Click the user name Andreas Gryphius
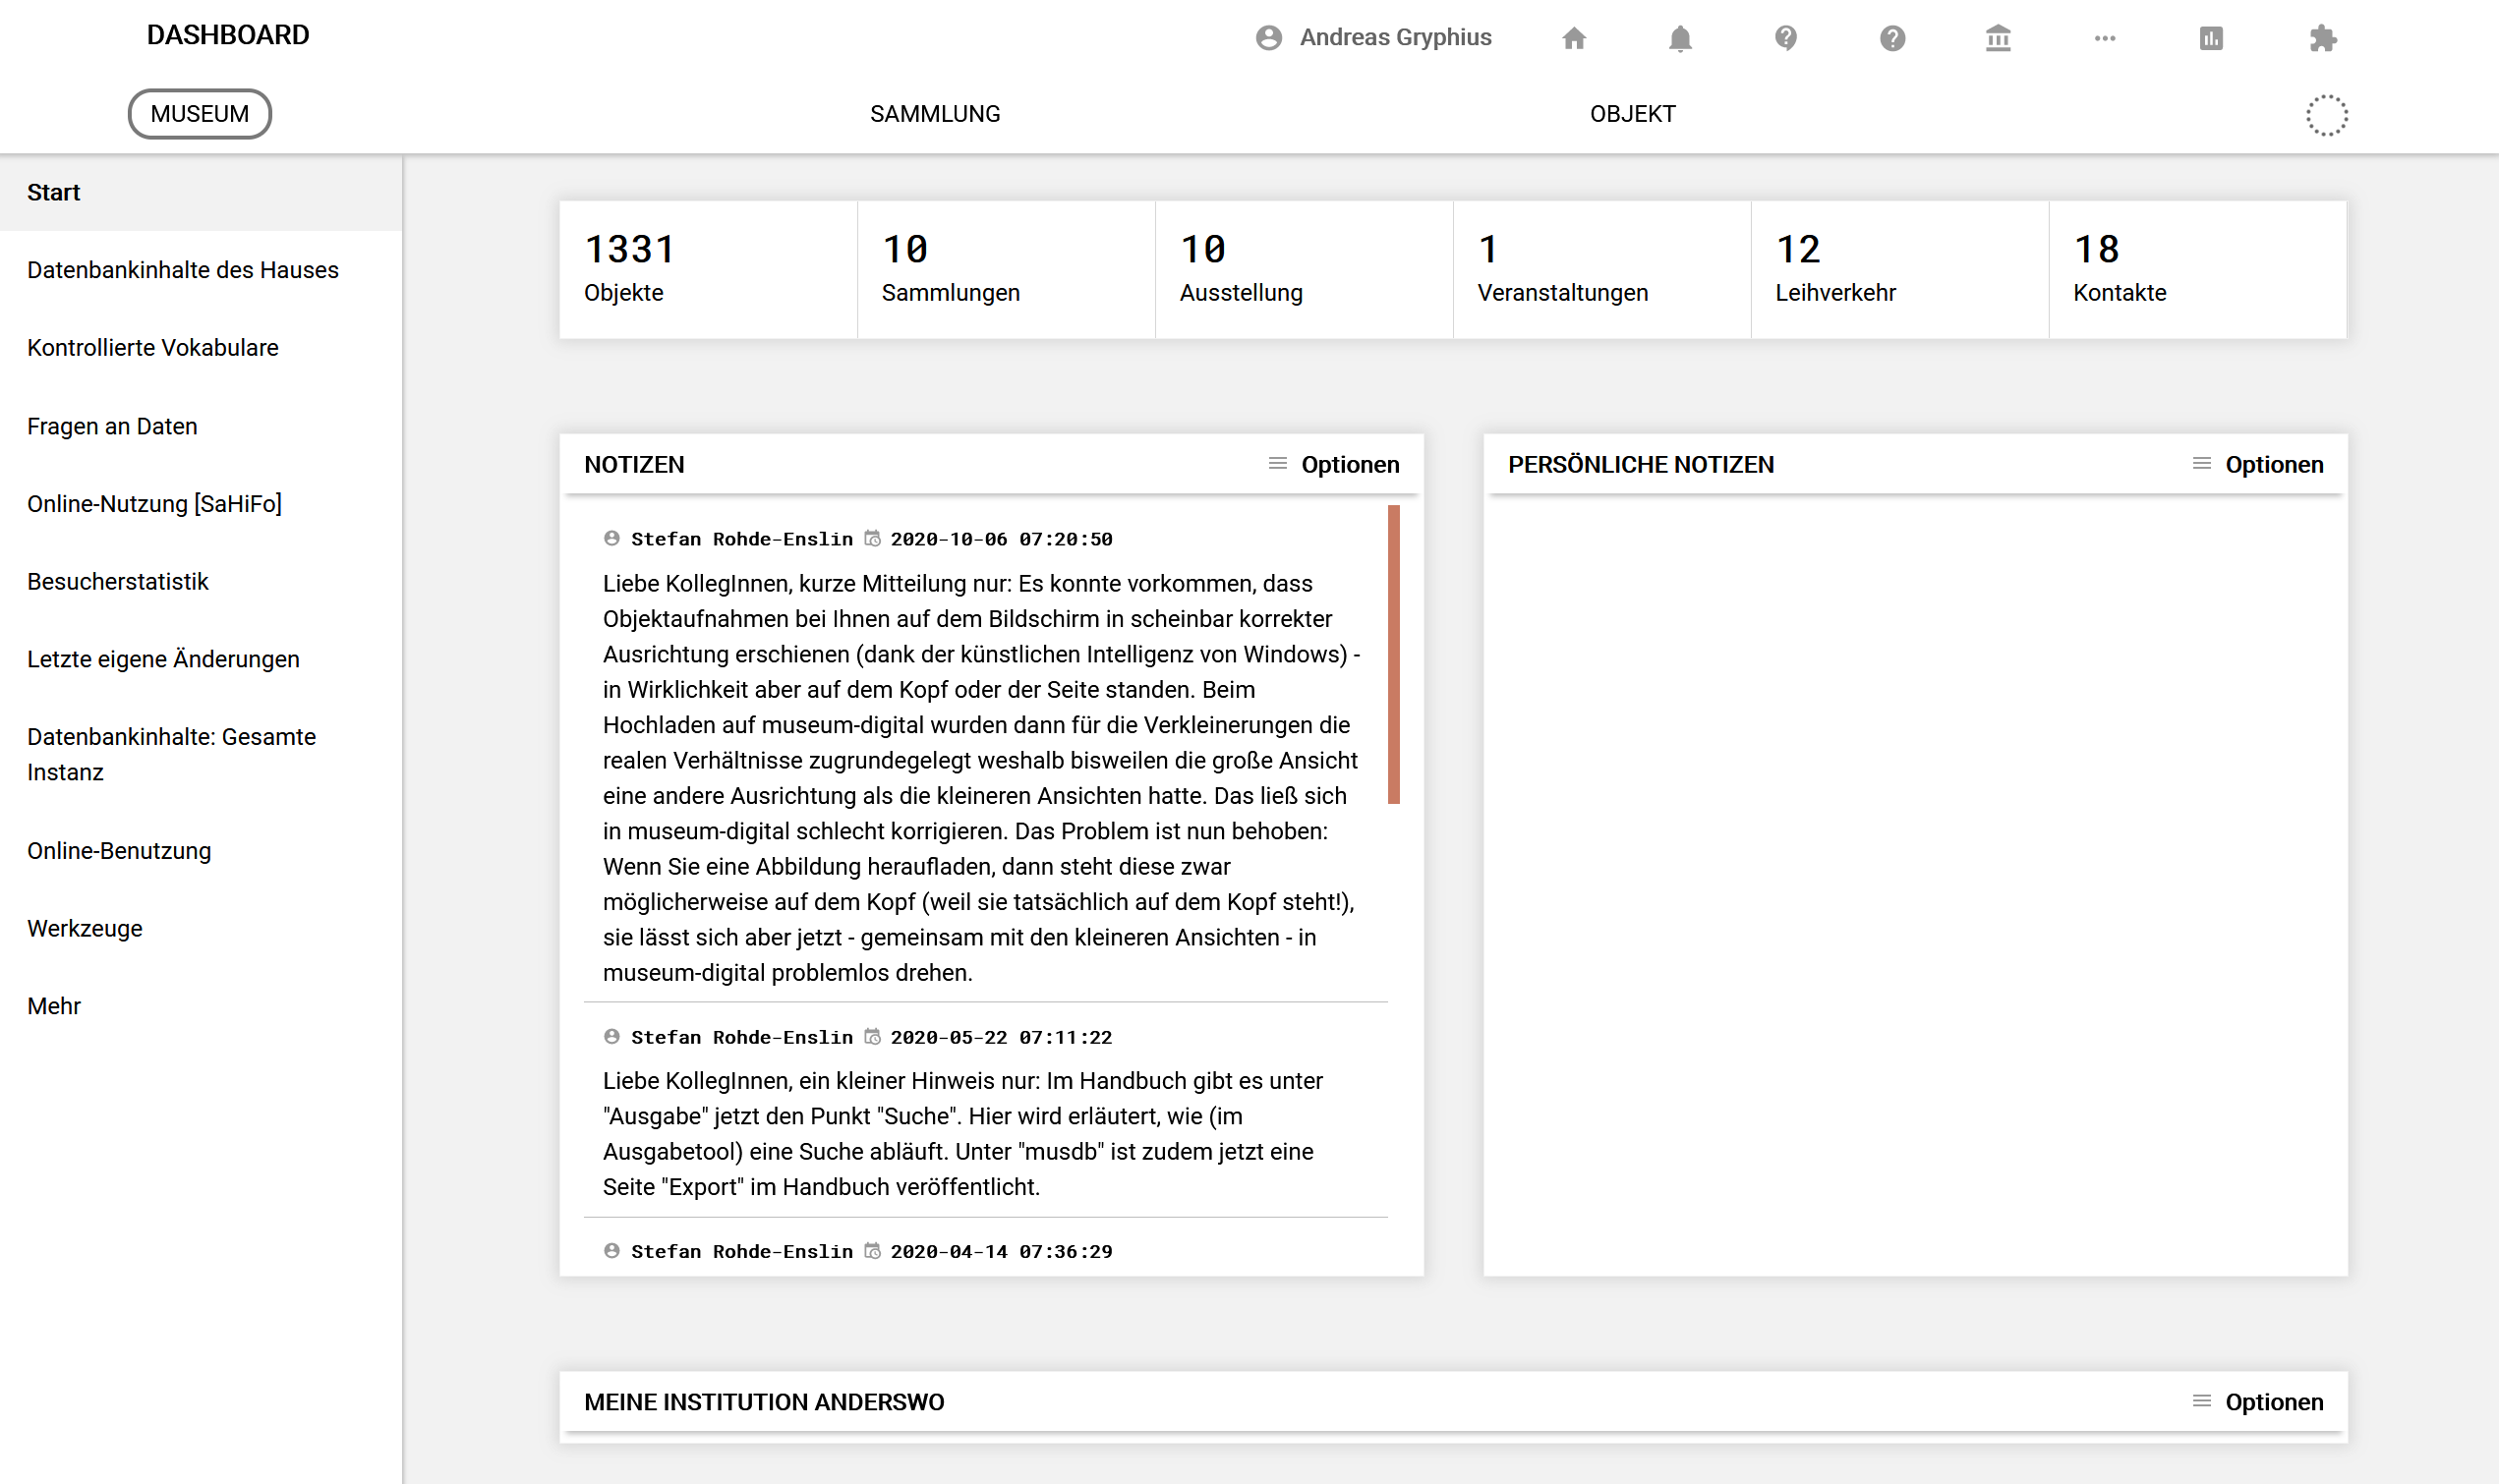Image resolution: width=2499 pixels, height=1484 pixels. (1395, 37)
